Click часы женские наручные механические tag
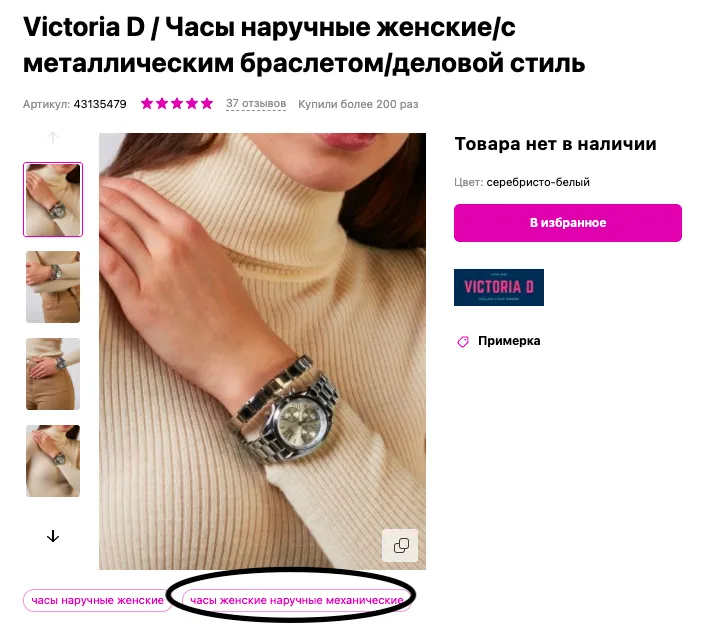The width and height of the screenshot is (718, 631). point(297,600)
